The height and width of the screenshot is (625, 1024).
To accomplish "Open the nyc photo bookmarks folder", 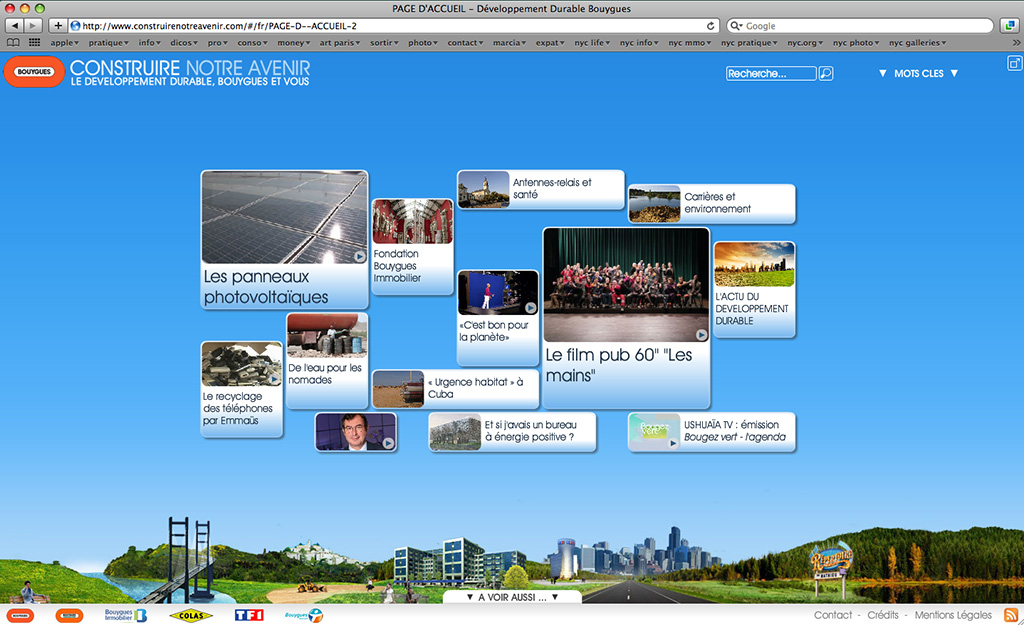I will (x=856, y=42).
